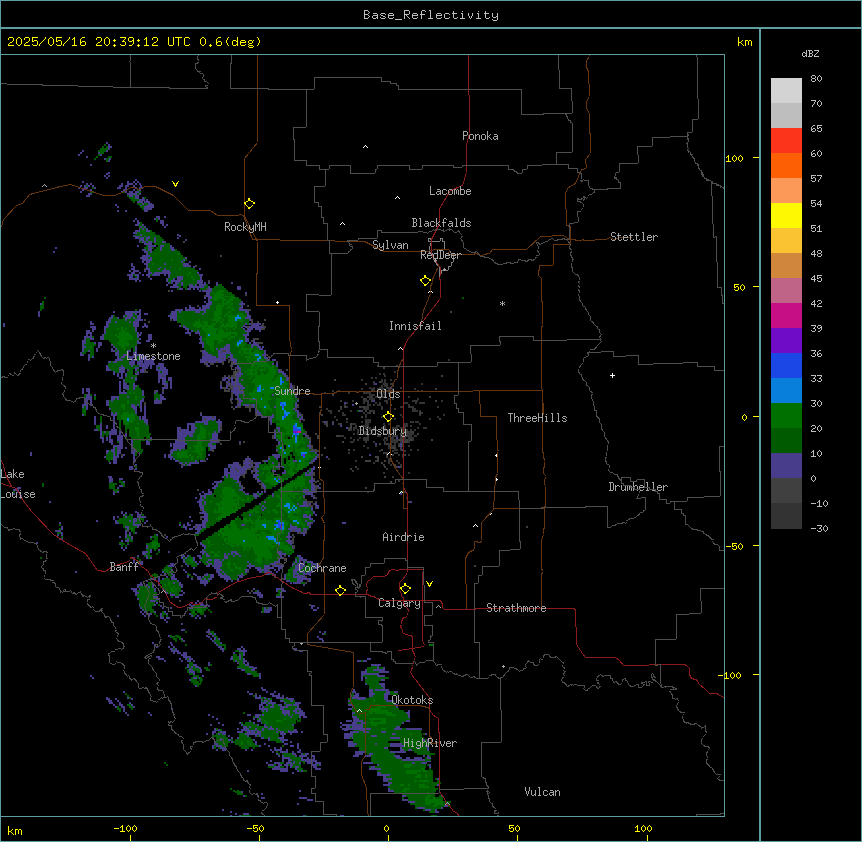
Task: Click the Sundre town label
Action: tap(292, 391)
